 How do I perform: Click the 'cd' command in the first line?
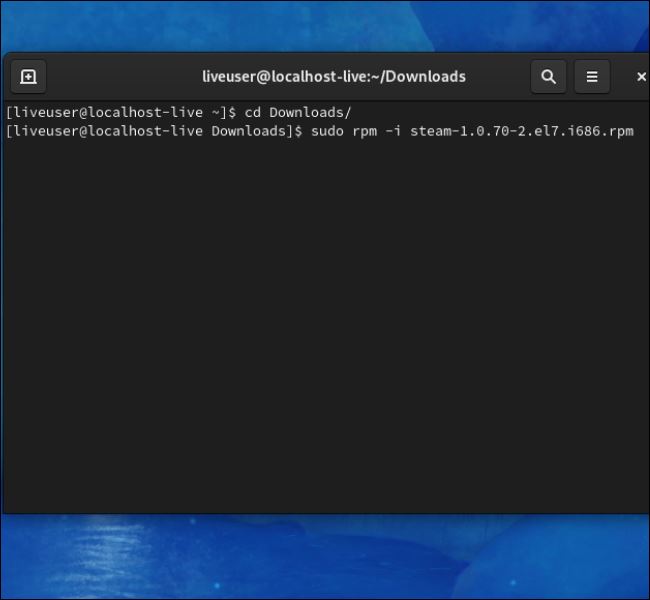pos(252,112)
